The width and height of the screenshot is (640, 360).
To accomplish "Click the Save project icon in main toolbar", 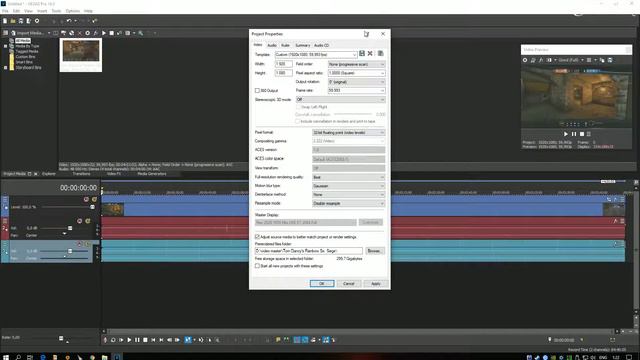I will click(21, 21).
